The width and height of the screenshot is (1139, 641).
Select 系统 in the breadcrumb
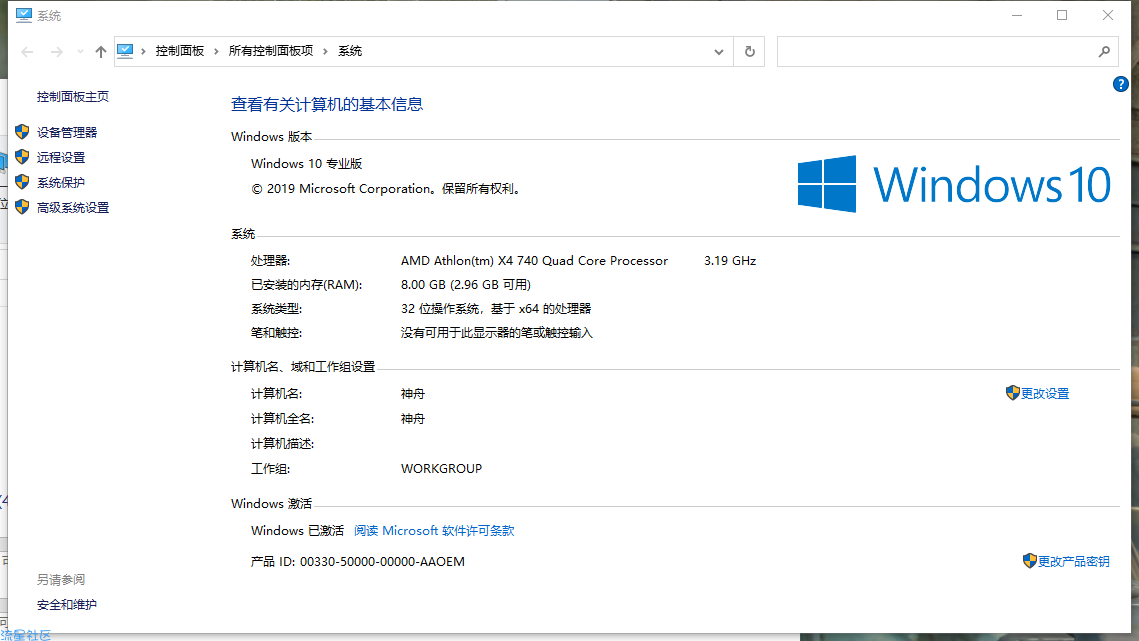[350, 51]
